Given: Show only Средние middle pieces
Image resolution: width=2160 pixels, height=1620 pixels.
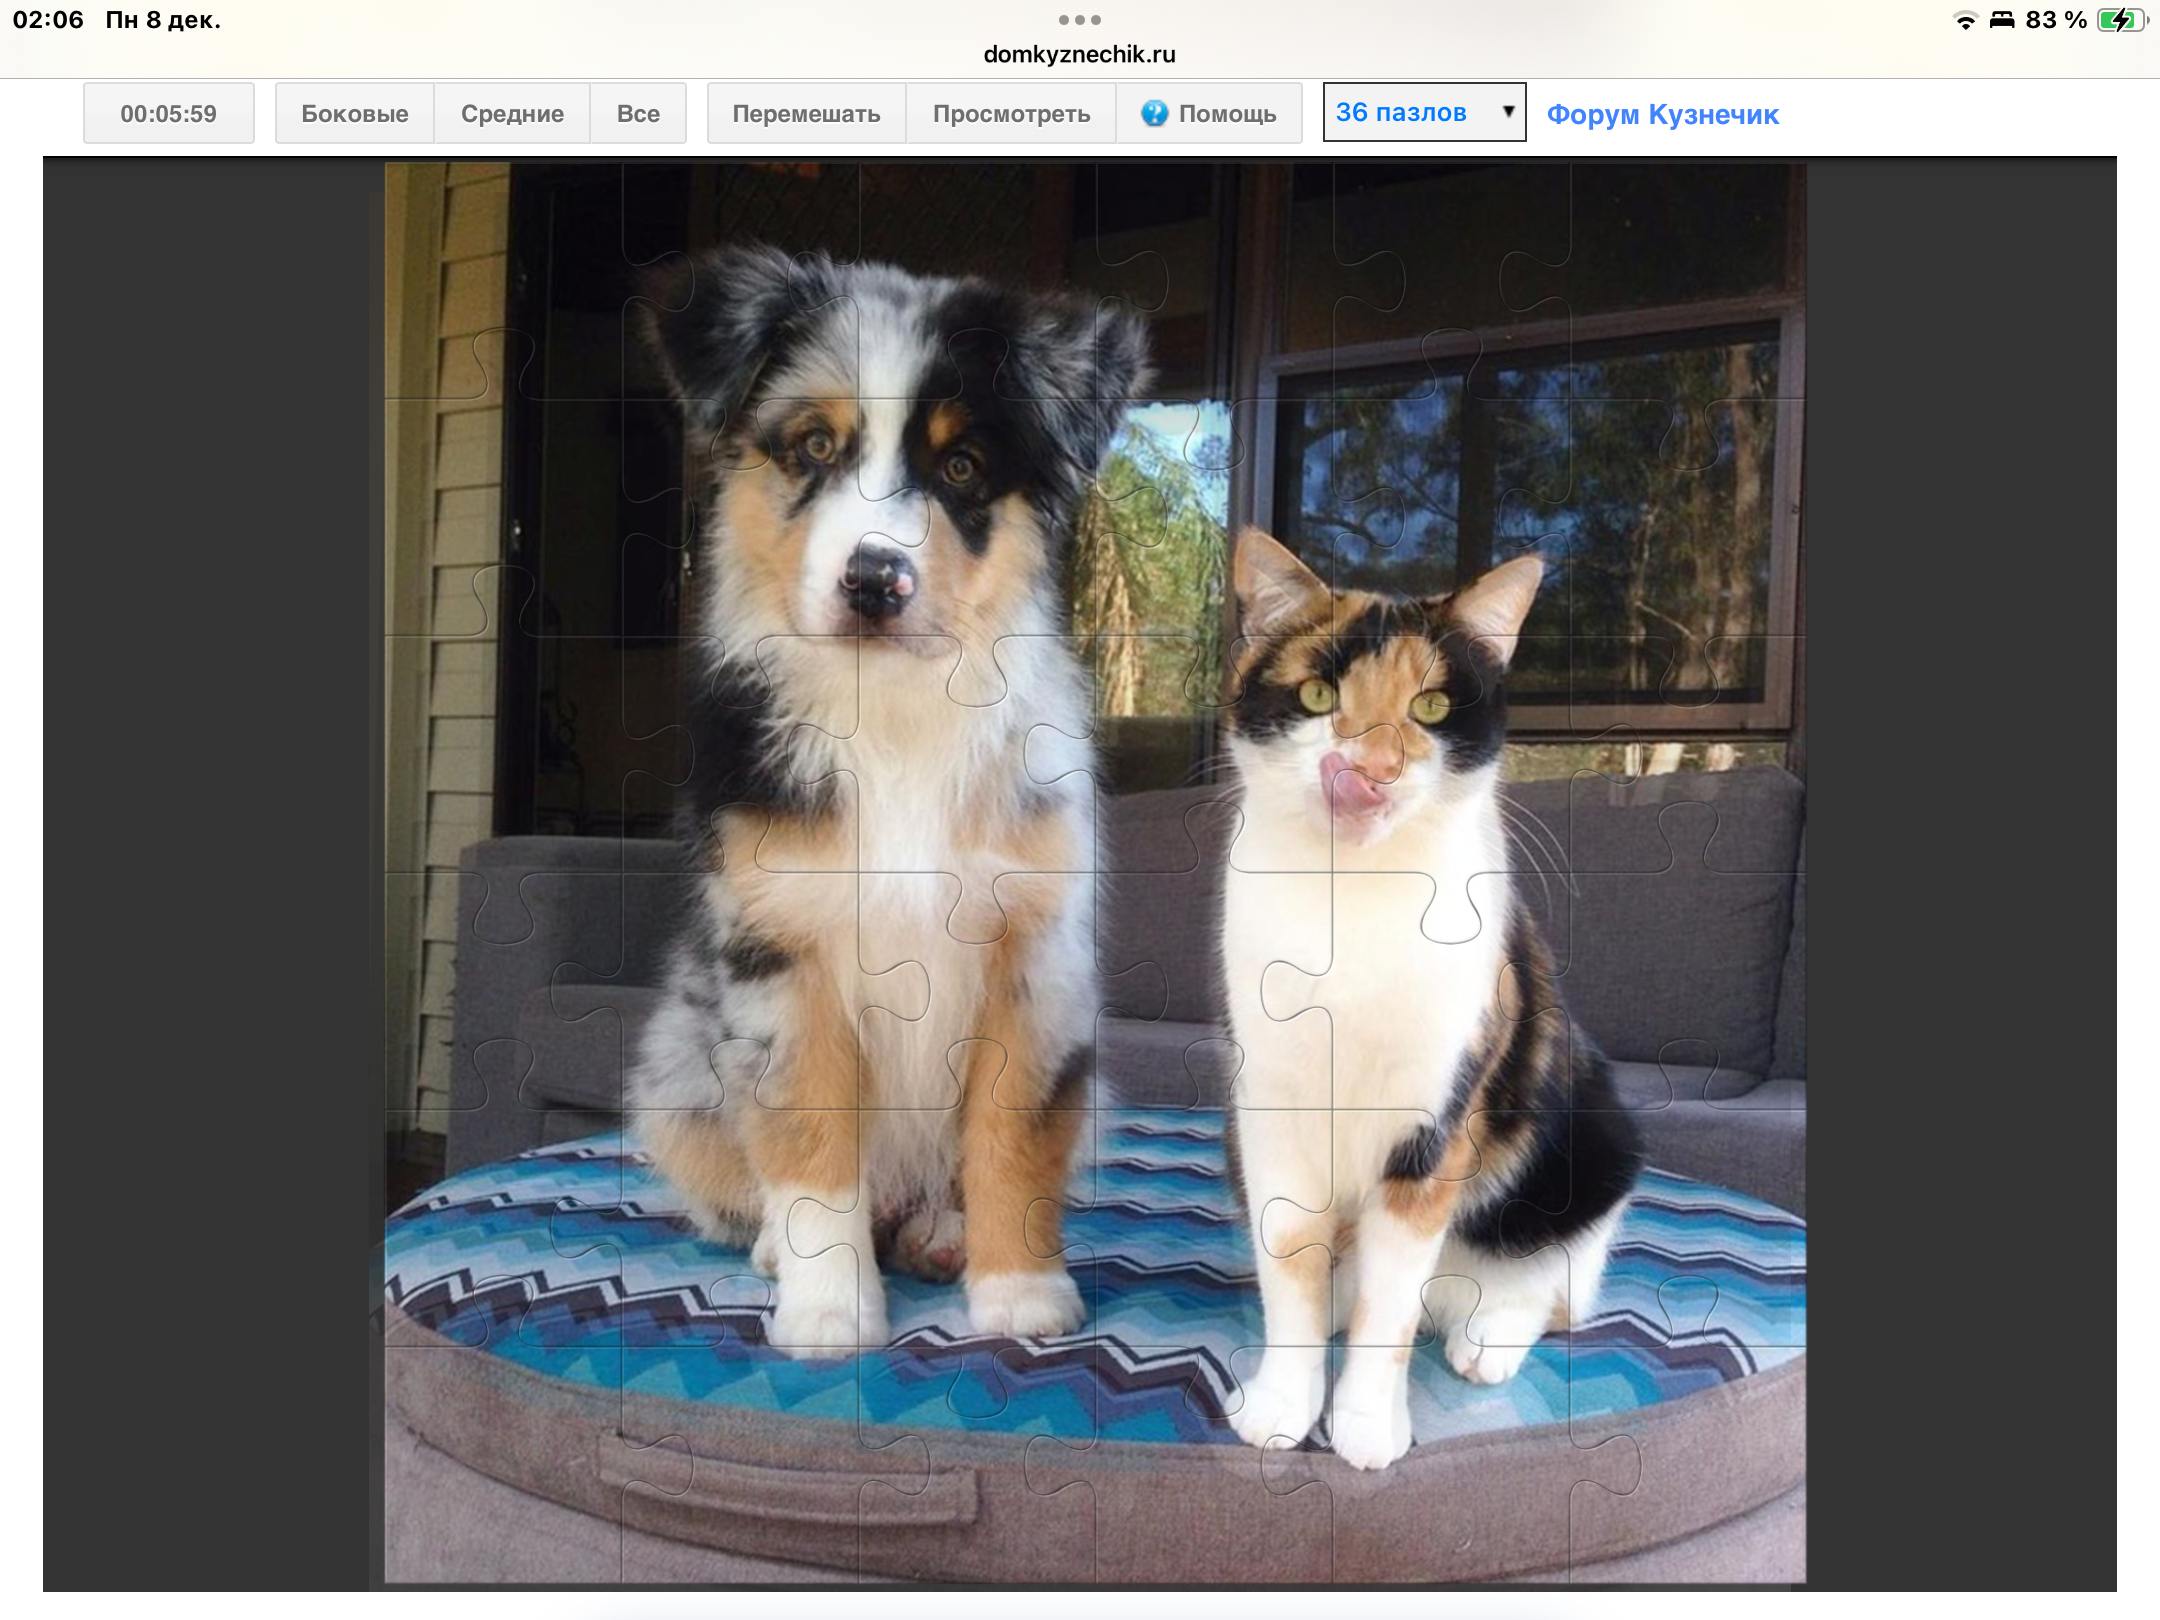Looking at the screenshot, I should (512, 114).
